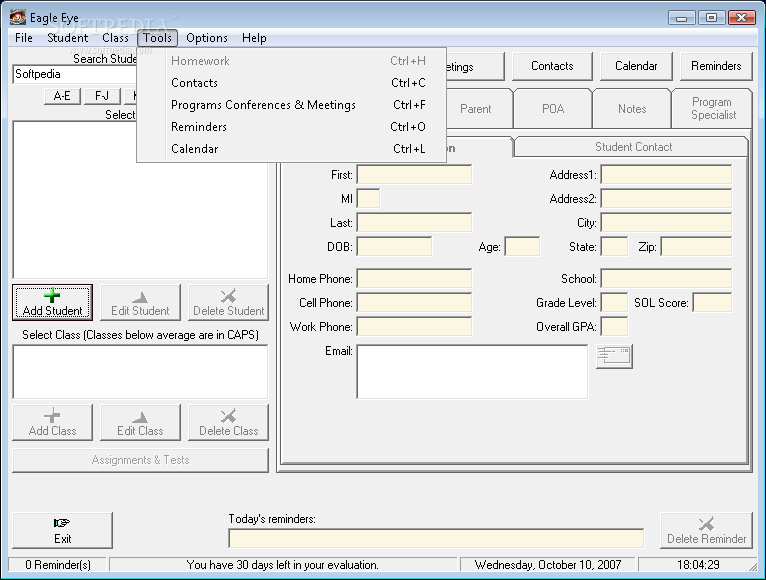Switch to the Program Specialist tab
766x580 pixels.
point(713,108)
